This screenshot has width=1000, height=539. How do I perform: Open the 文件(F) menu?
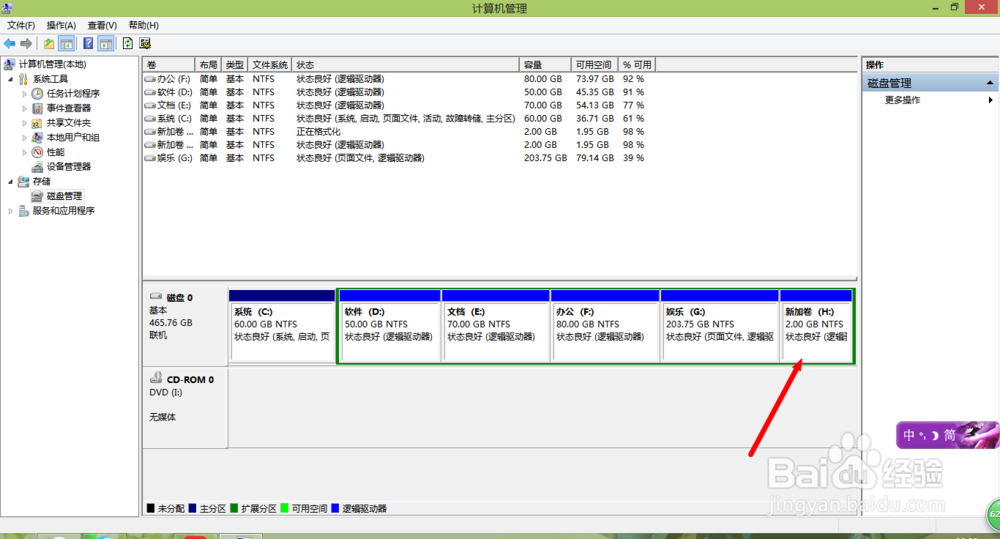(x=20, y=26)
